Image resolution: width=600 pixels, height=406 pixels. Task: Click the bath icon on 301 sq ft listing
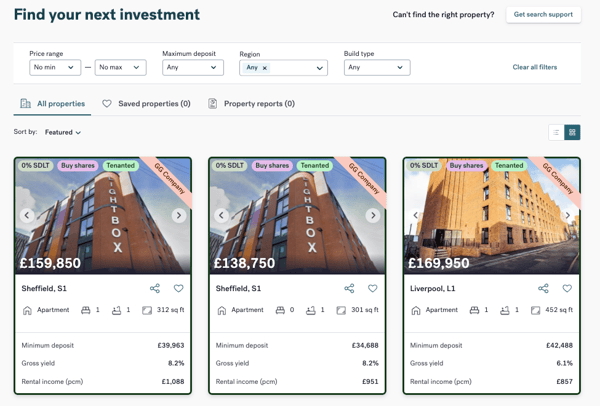pyautogui.click(x=311, y=310)
